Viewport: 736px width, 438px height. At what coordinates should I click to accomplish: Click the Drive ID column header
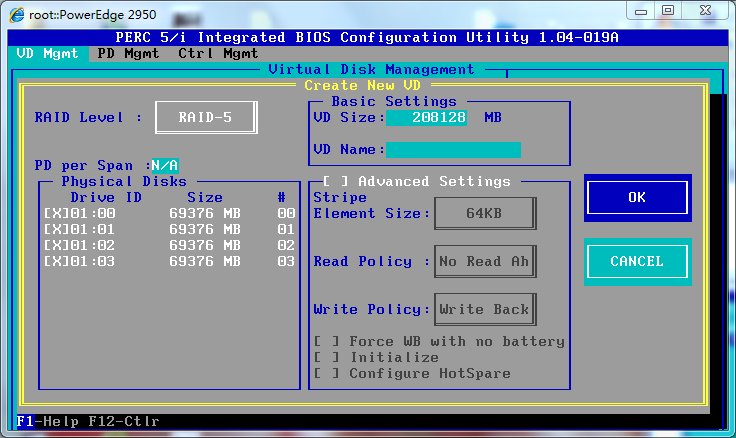106,198
